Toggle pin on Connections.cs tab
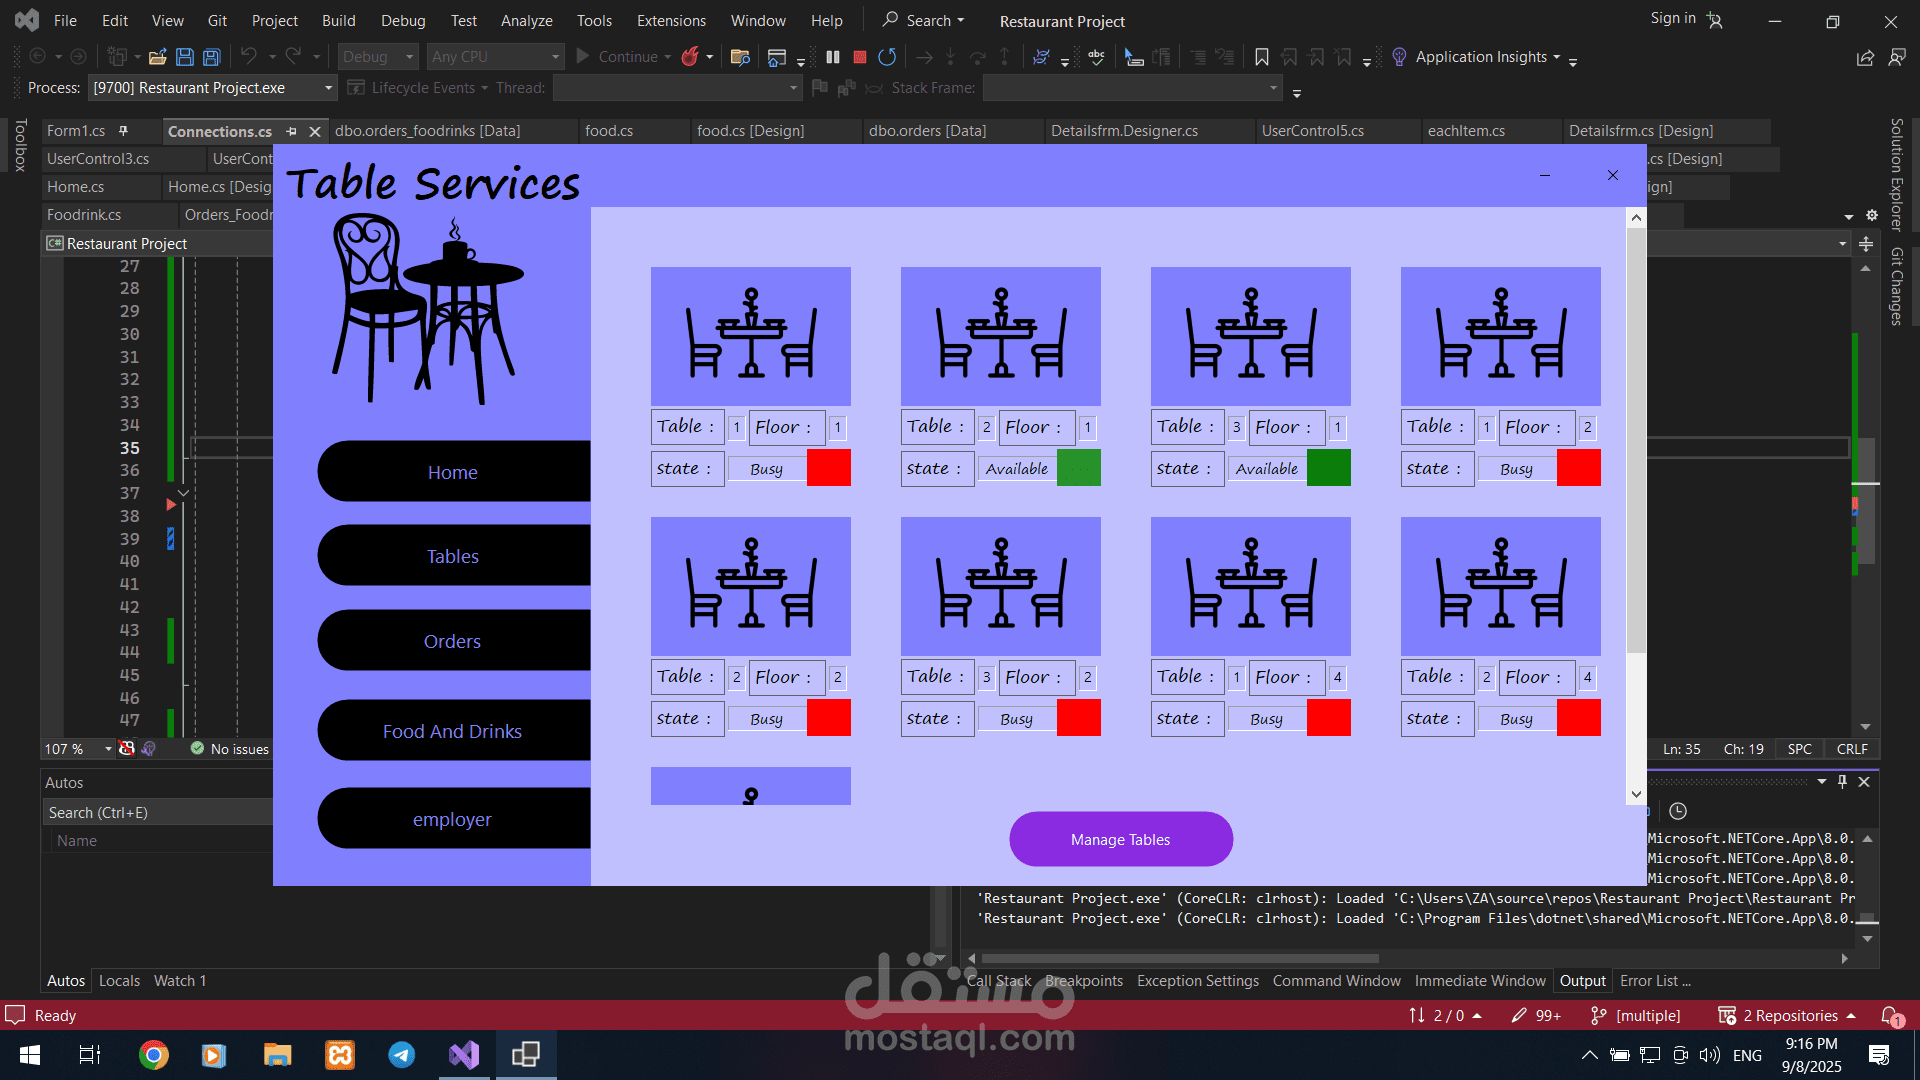Image resolution: width=1920 pixels, height=1080 pixels. pos(291,131)
